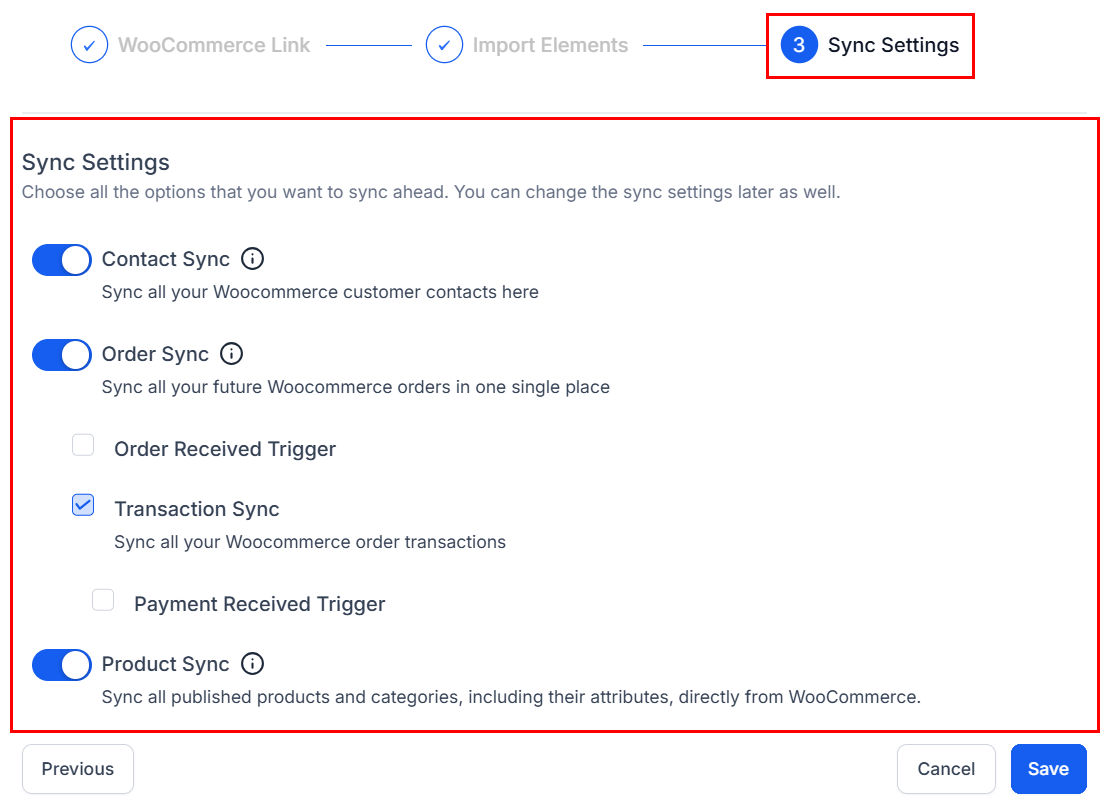Click the step 3 number badge
1112x812 pixels.
pyautogui.click(x=799, y=45)
